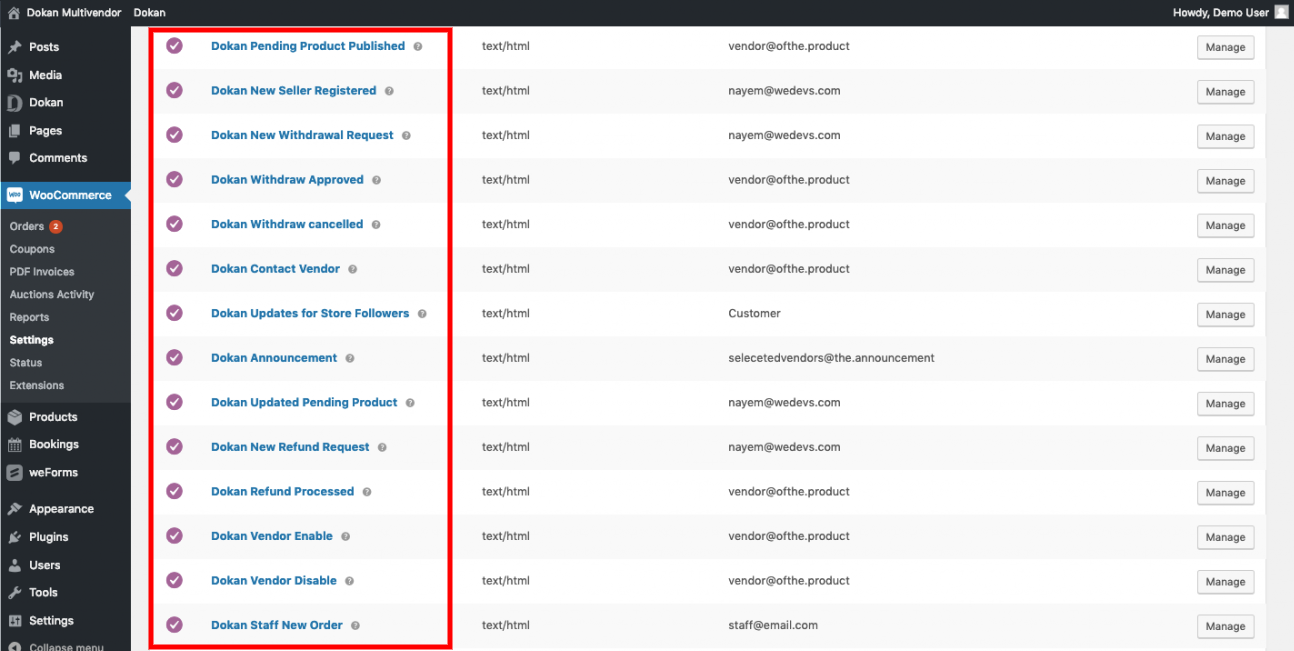Click the Plugins plug icon

coord(15,537)
